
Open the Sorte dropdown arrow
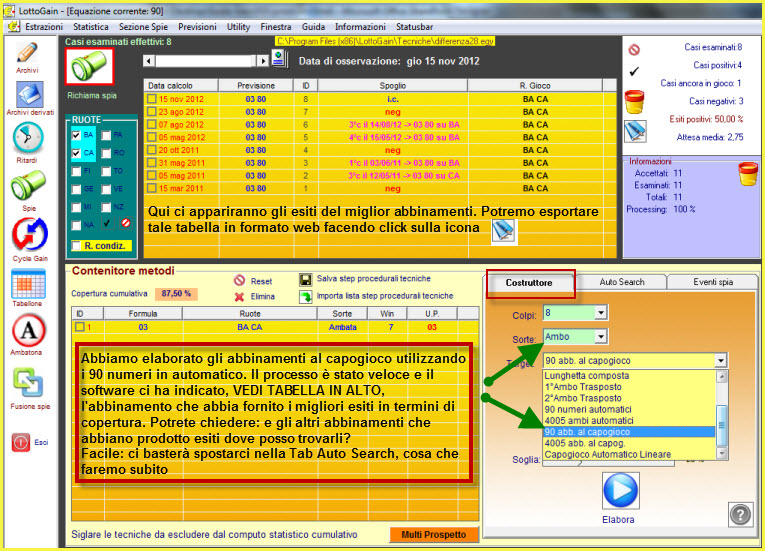(601, 336)
